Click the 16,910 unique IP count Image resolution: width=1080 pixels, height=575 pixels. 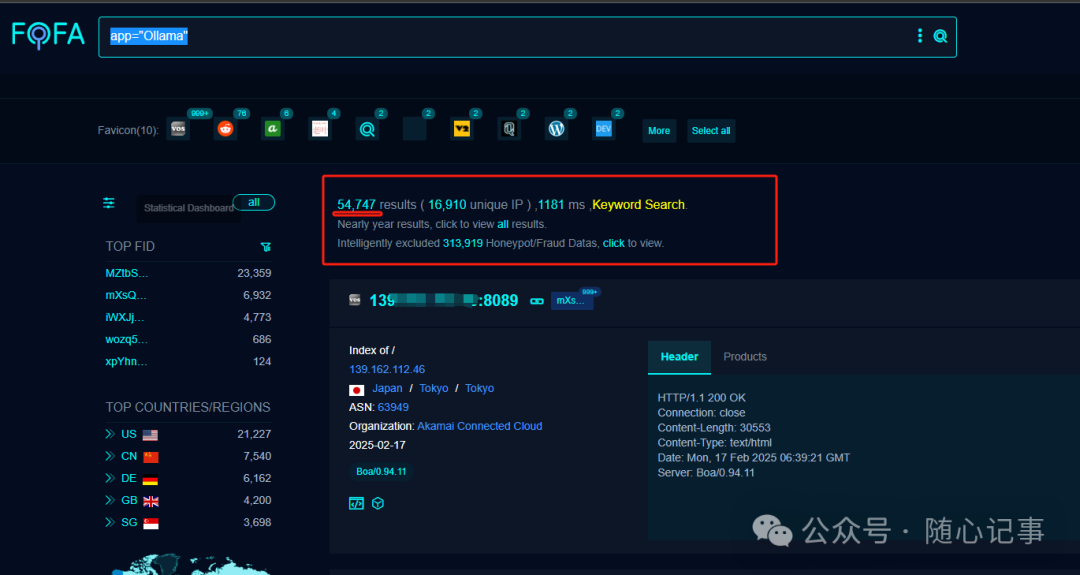(447, 205)
